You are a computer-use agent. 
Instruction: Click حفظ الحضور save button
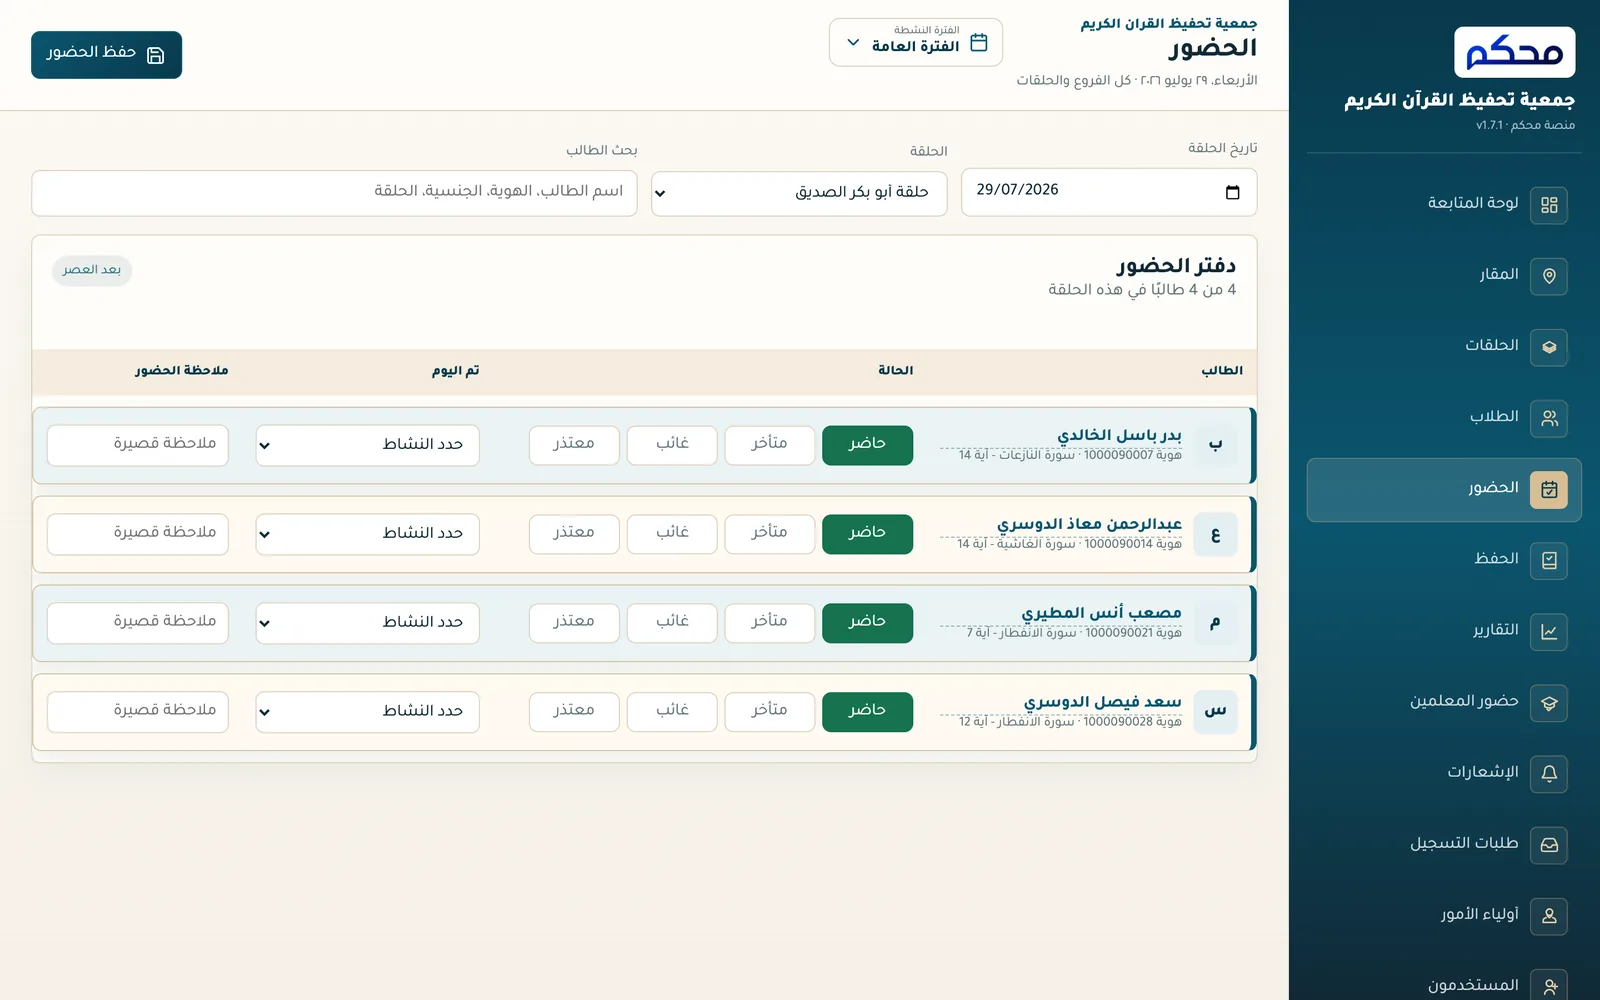pyautogui.click(x=106, y=55)
